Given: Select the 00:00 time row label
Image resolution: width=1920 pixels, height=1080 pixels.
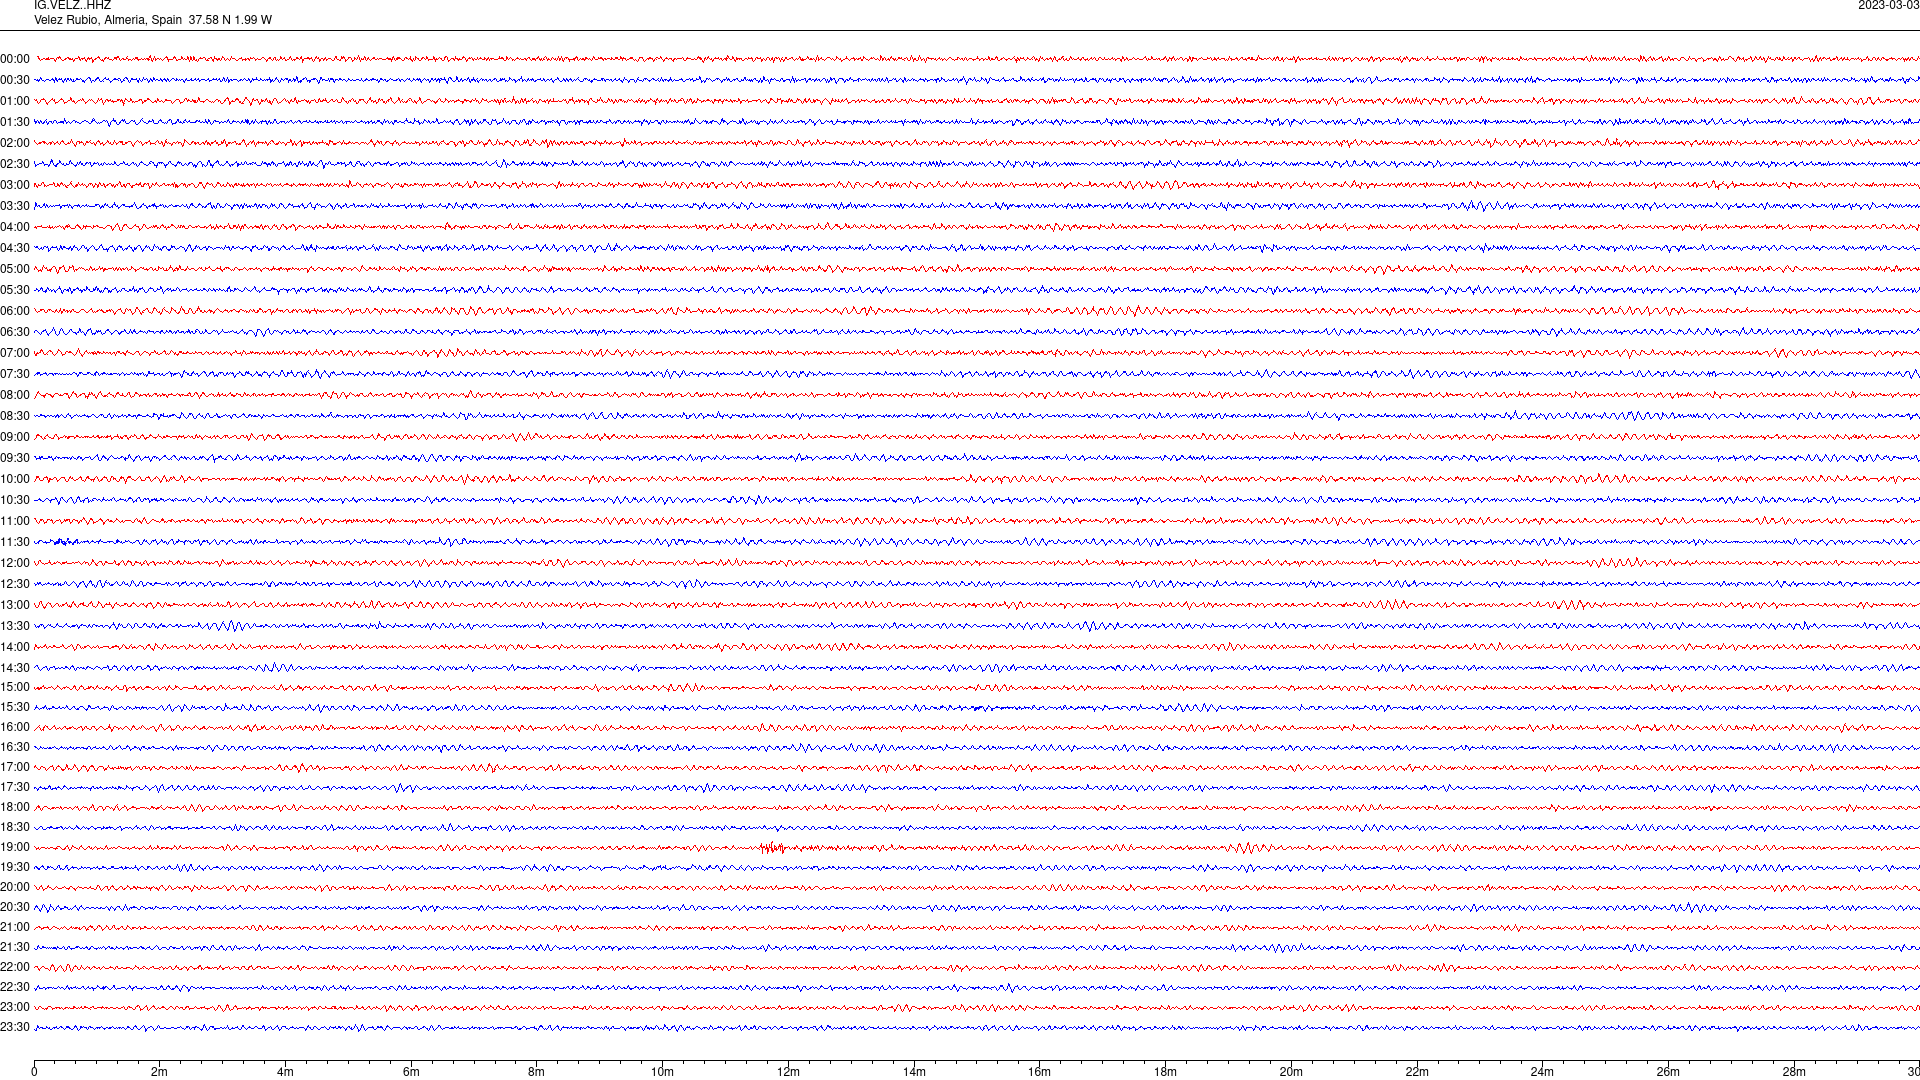Looking at the screenshot, I should (15, 59).
